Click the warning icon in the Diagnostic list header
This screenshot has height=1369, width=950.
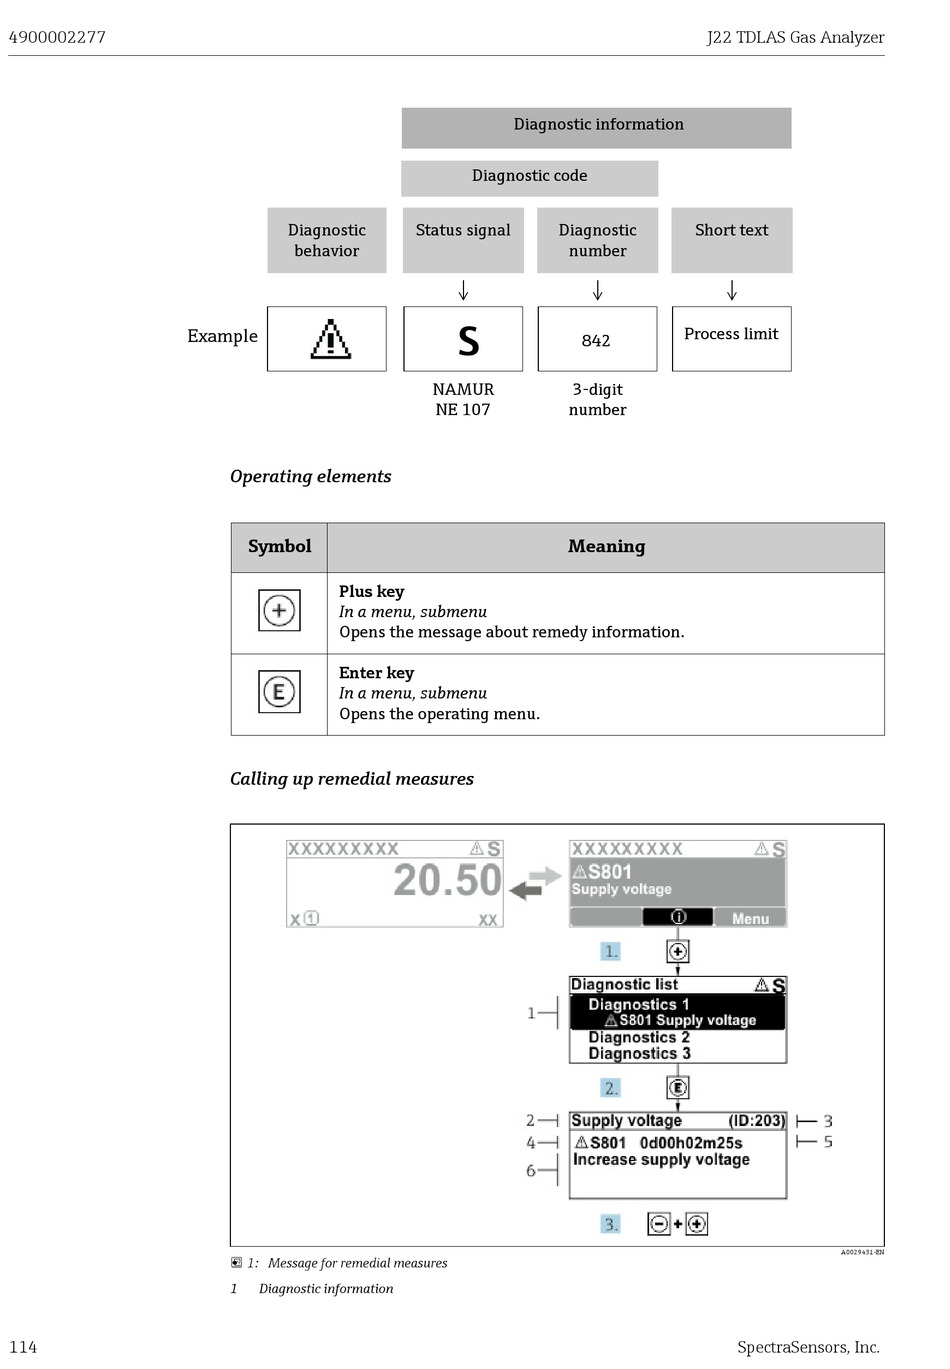tap(762, 985)
